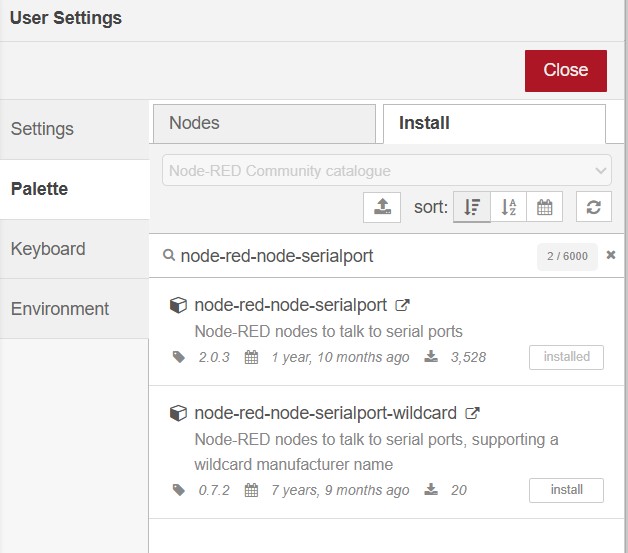Screen dimensions: 628x553
Task: Open node-red-node-serialport-wildcard external link icon
Action: (x=472, y=413)
